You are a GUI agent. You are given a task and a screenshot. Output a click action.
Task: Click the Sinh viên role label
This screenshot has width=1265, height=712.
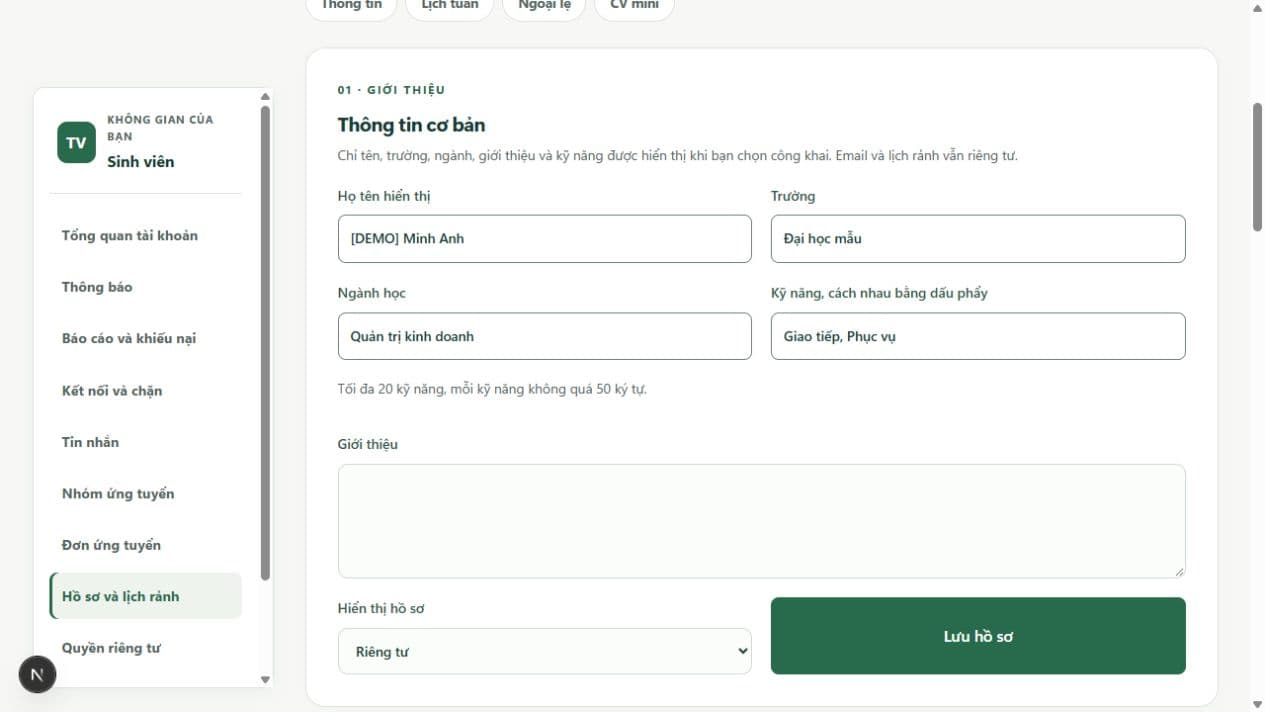click(x=141, y=162)
